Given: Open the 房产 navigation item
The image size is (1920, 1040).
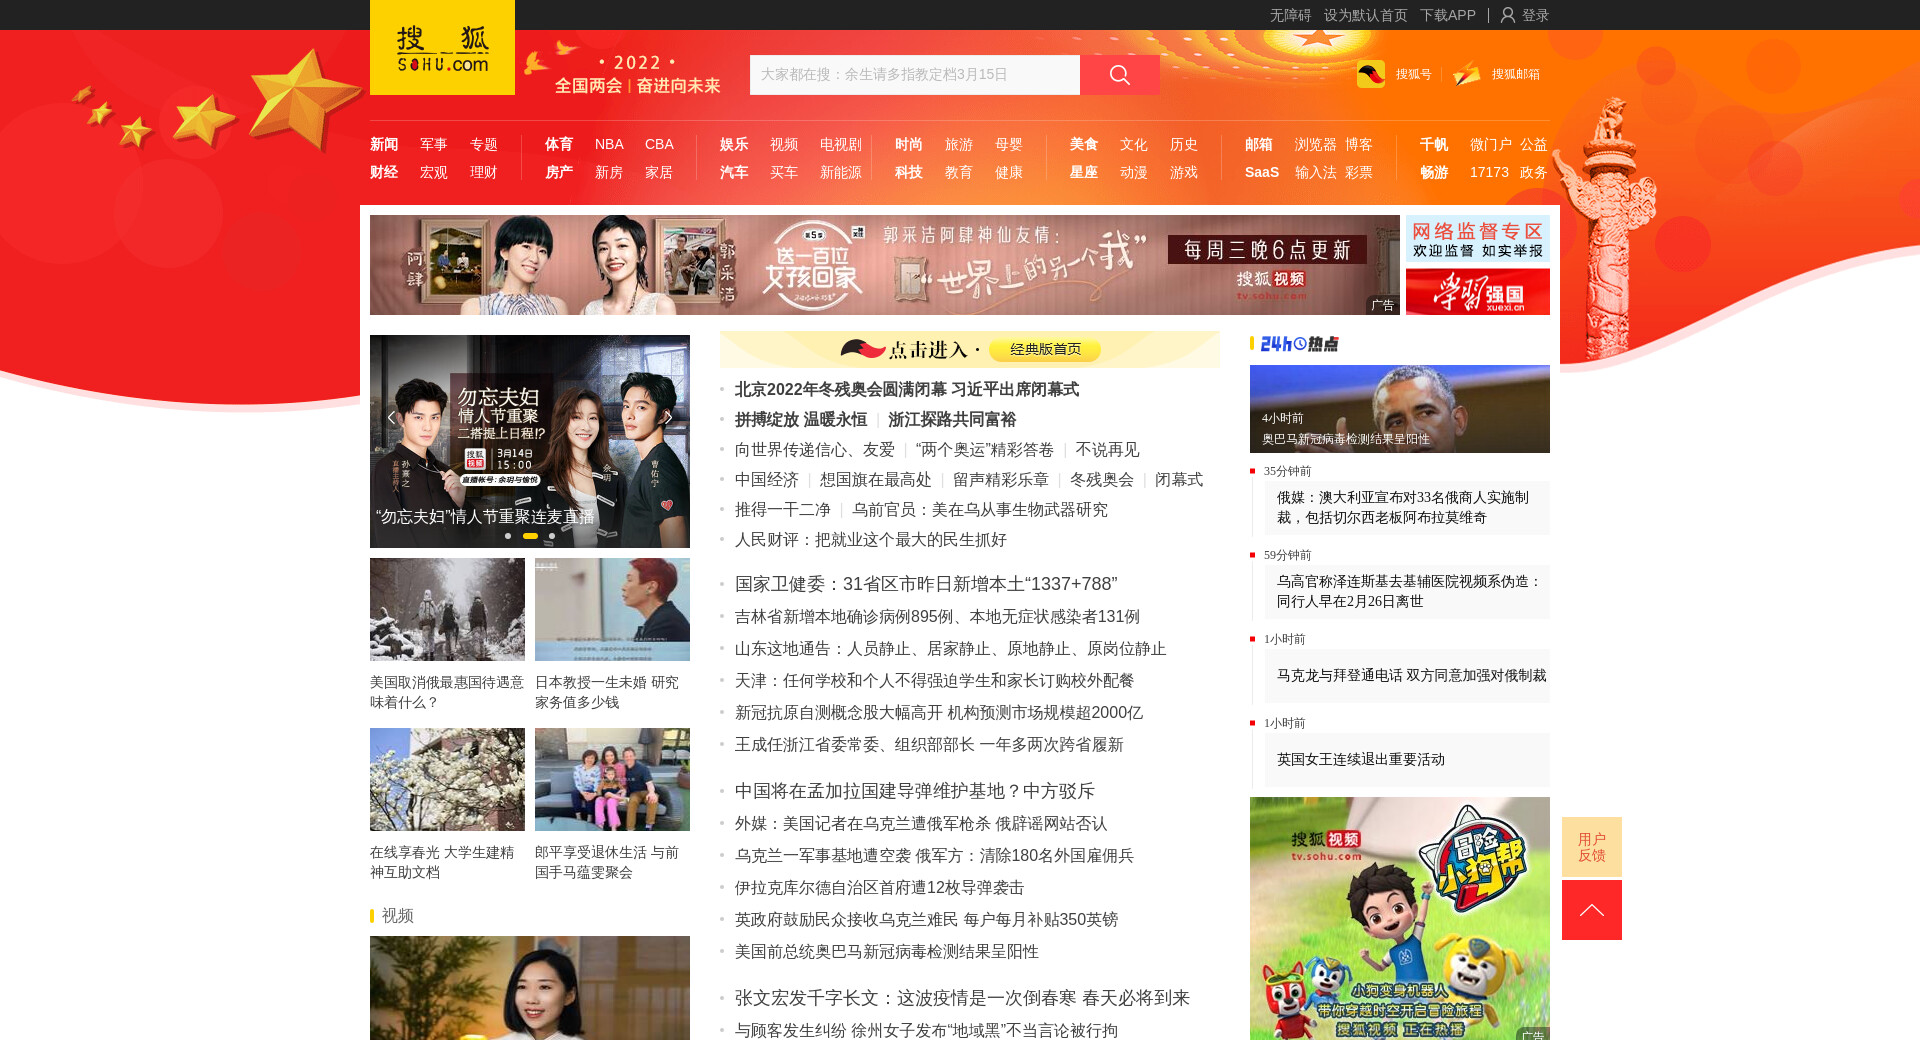Looking at the screenshot, I should point(559,172).
